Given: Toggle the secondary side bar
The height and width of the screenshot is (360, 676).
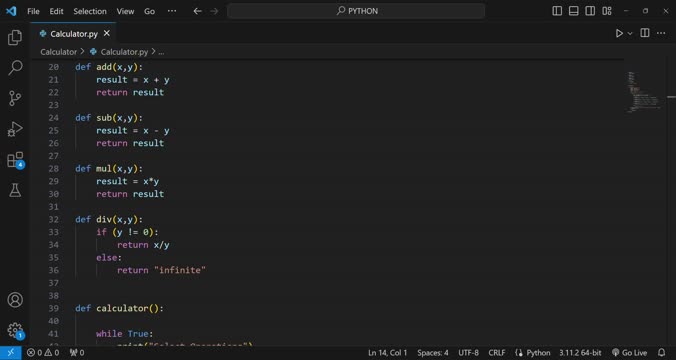Looking at the screenshot, I should pyautogui.click(x=590, y=11).
